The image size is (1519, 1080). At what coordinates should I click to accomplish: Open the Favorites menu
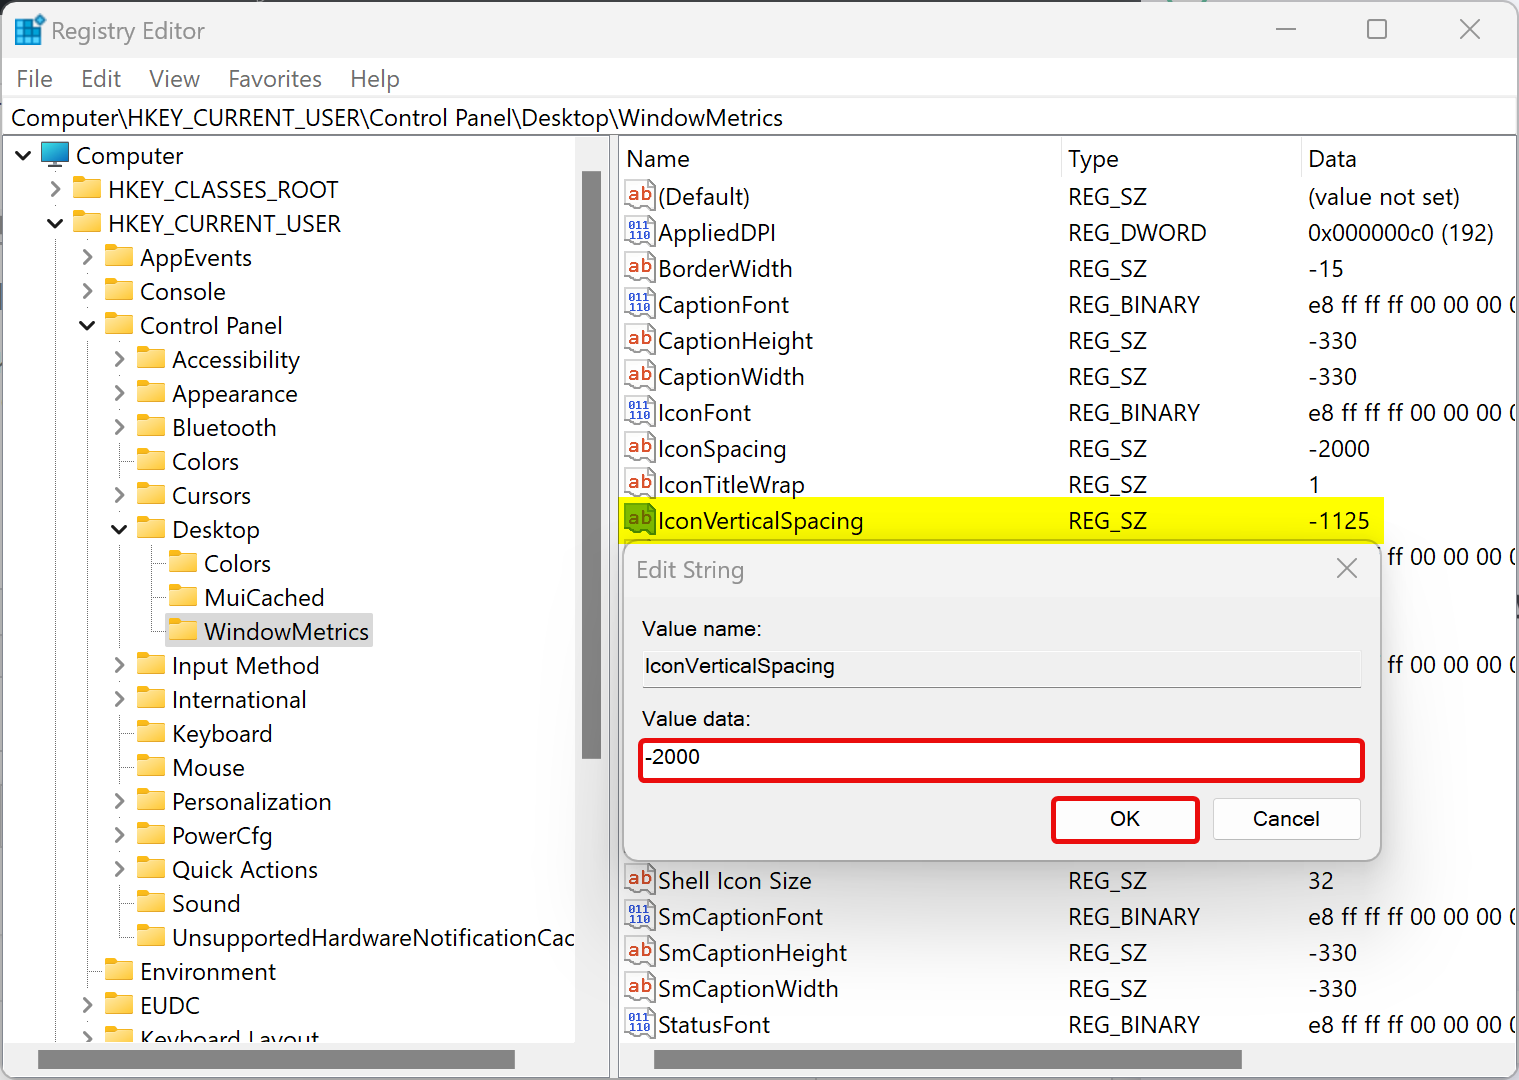click(x=275, y=79)
